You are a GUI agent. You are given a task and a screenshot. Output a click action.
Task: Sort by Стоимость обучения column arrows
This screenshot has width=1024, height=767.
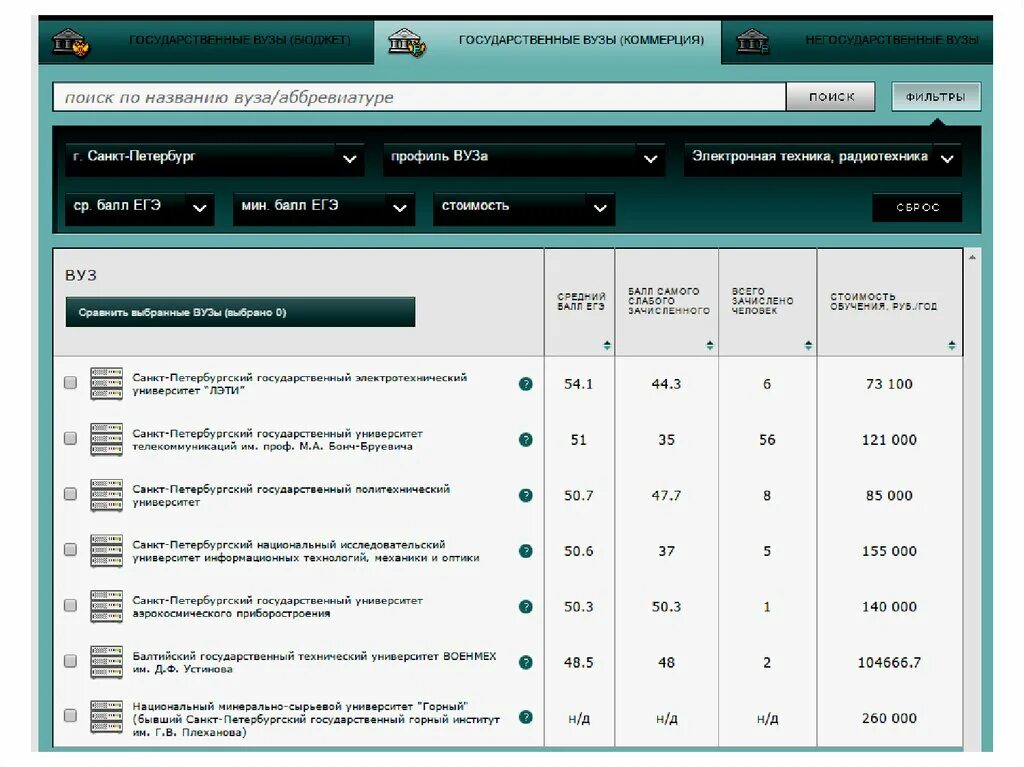click(x=952, y=345)
